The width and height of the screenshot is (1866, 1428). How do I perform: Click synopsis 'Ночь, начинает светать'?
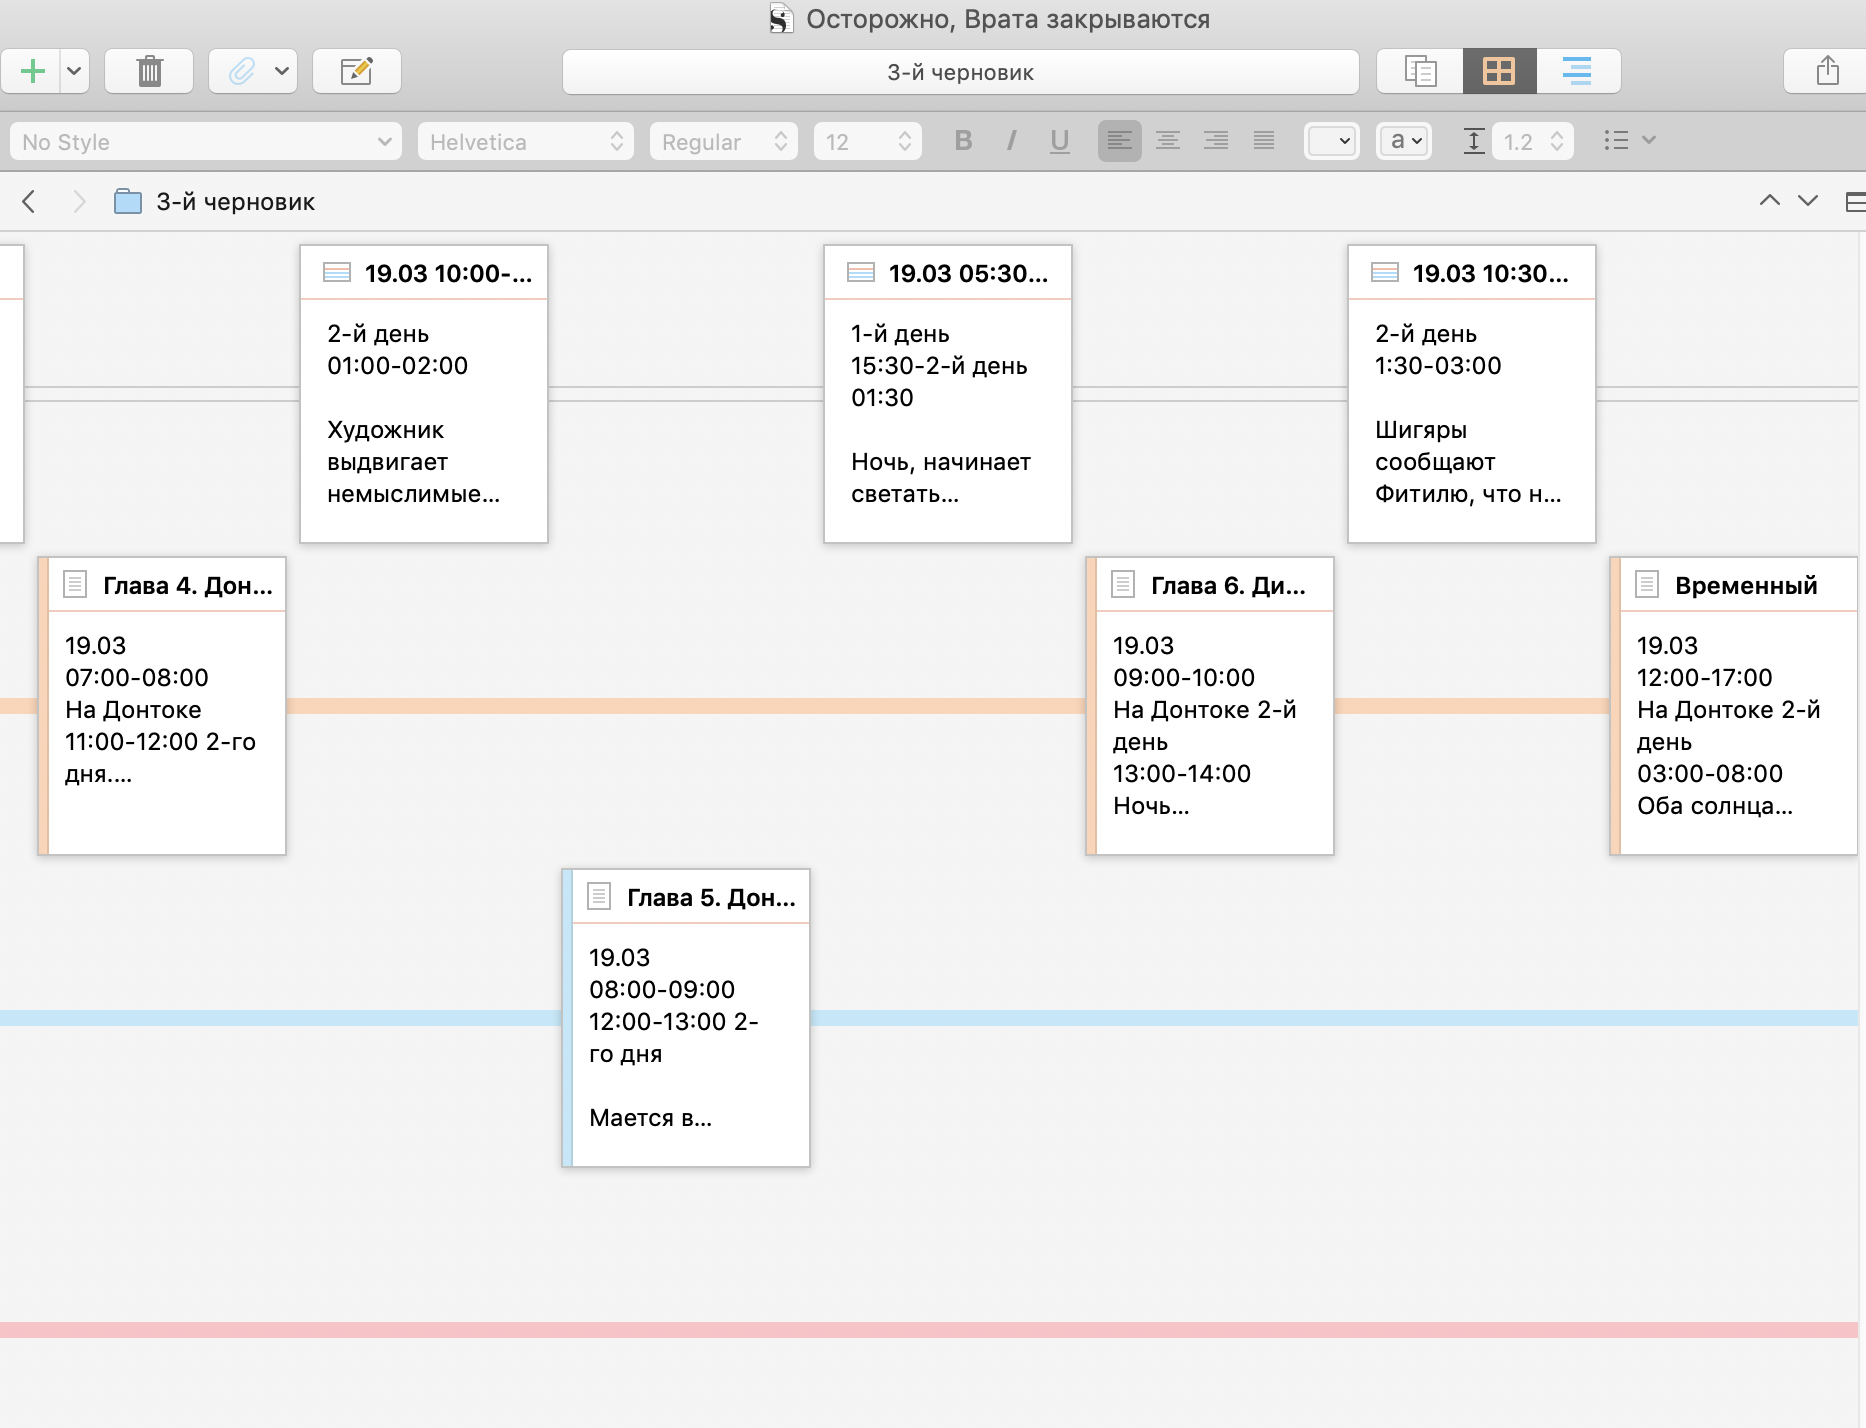tap(940, 478)
